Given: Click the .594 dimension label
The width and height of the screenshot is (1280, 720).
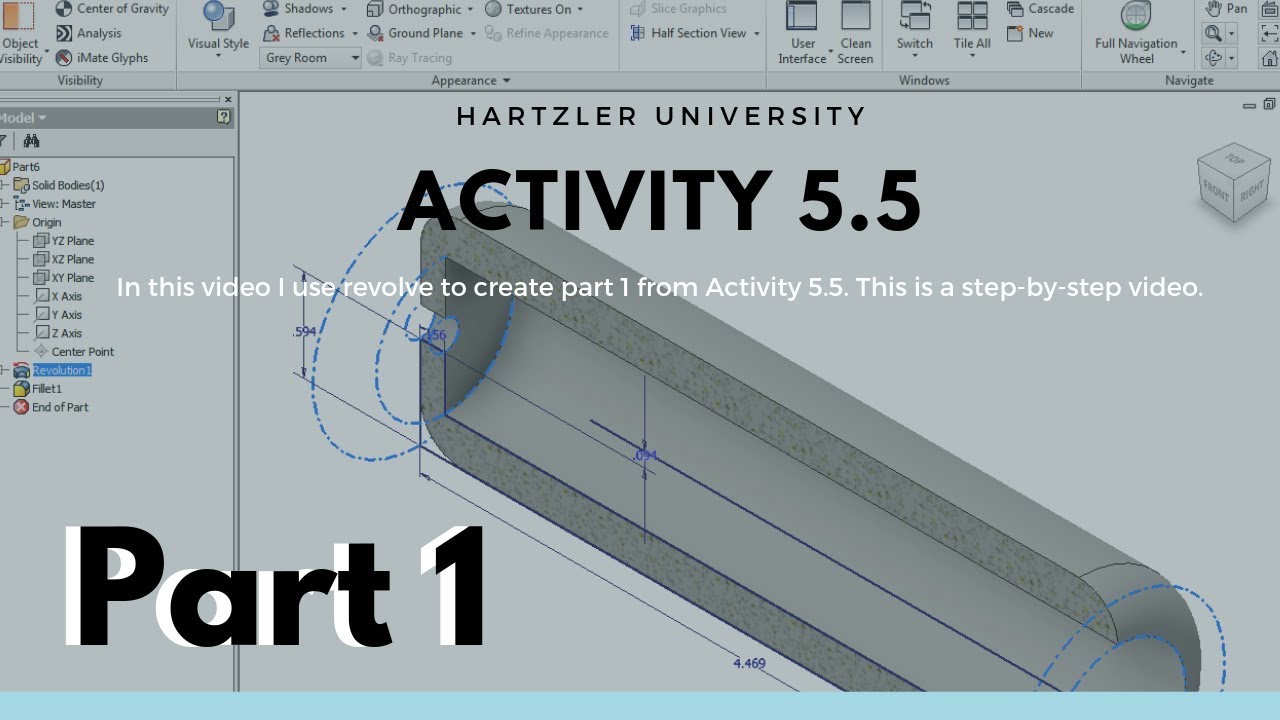Looking at the screenshot, I should click(305, 331).
